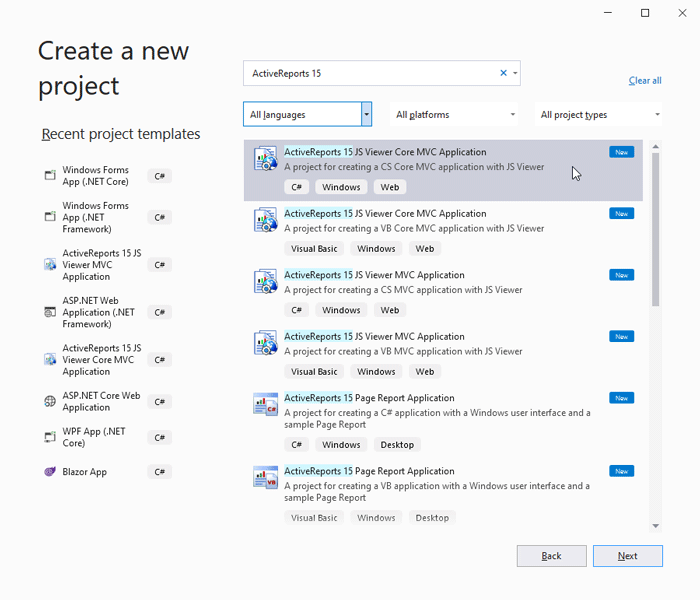Click Windows Forms App (.NET Framework) recent icon
This screenshot has width=700, height=600.
pos(50,217)
